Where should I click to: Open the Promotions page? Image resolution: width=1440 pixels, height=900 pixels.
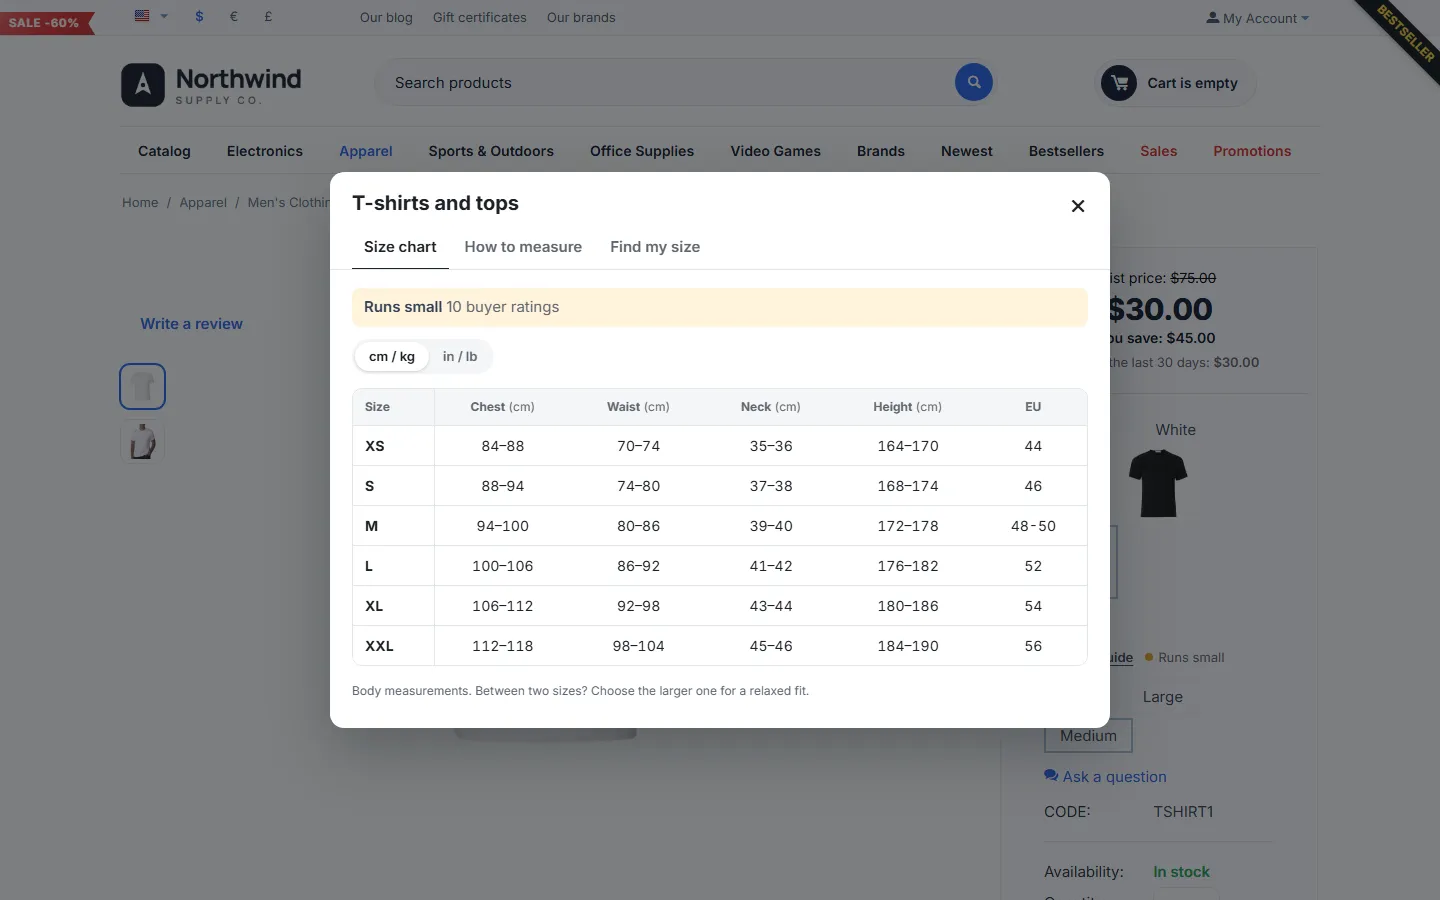point(1252,151)
